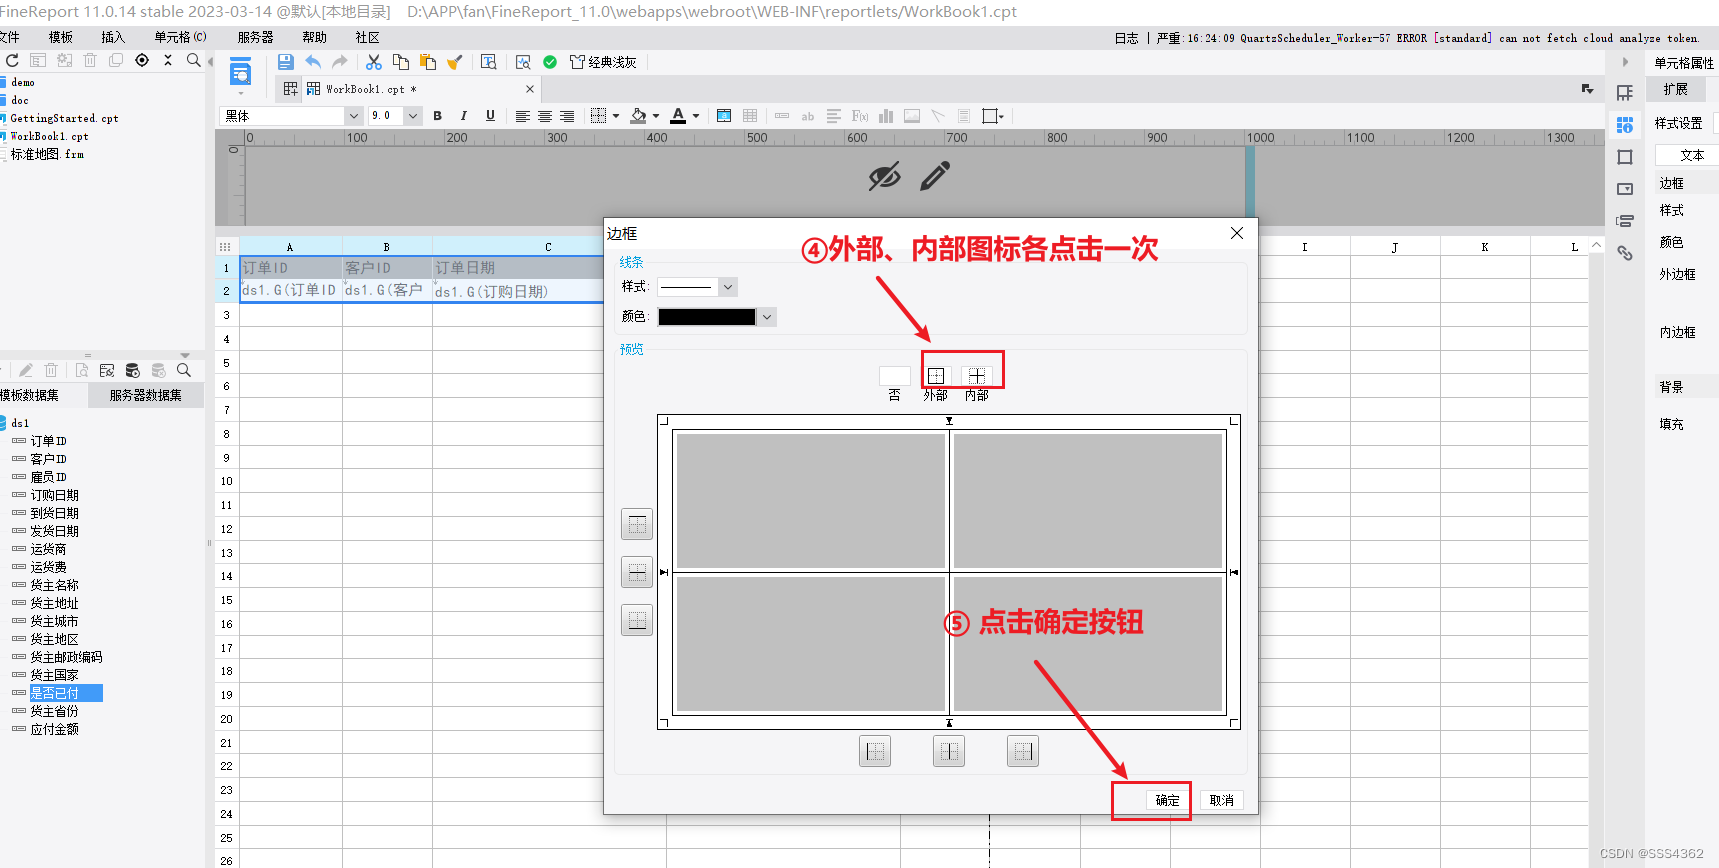Locate current template with target icon
The image size is (1719, 868).
coord(142,60)
